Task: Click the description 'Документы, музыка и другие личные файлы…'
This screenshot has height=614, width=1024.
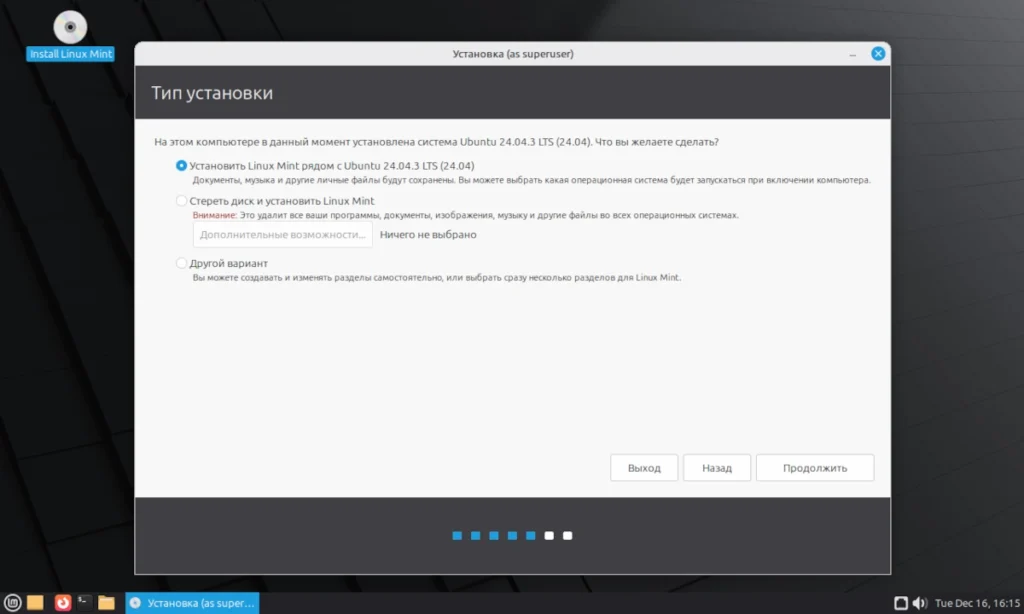Action: pyautogui.click(x=532, y=180)
